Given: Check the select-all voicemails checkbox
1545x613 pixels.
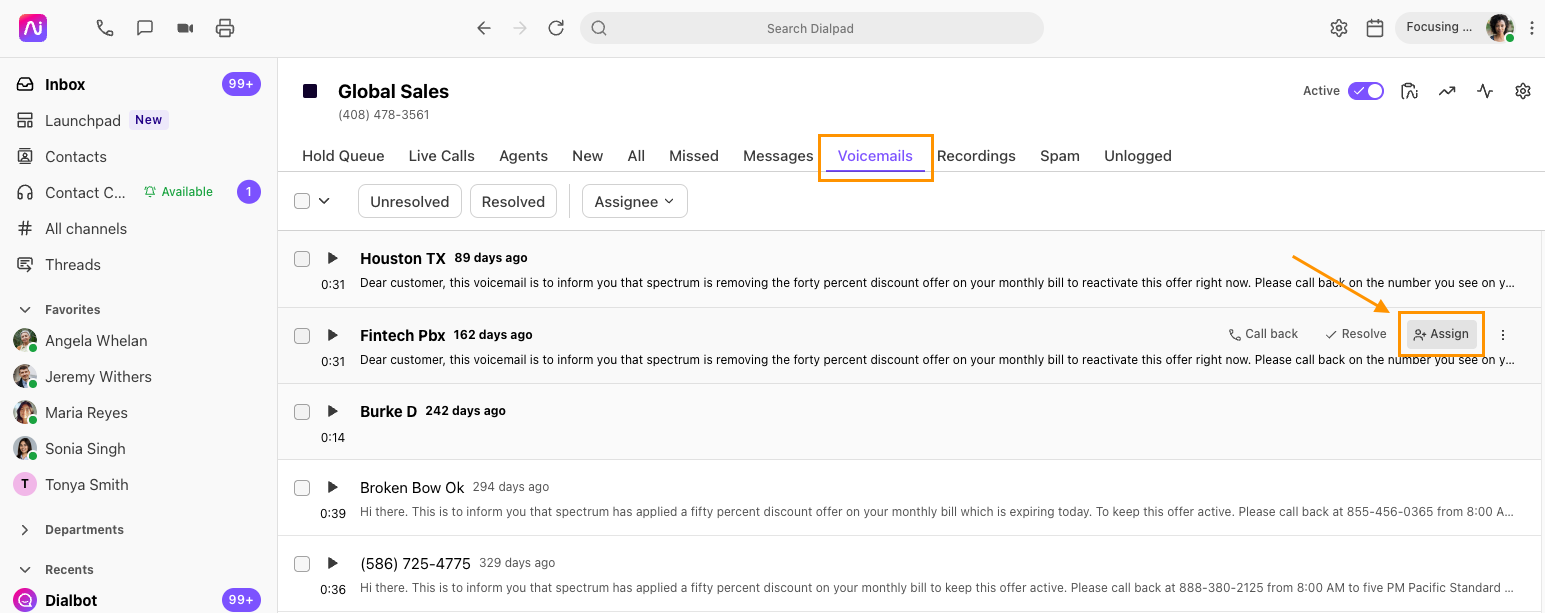Looking at the screenshot, I should coord(302,201).
